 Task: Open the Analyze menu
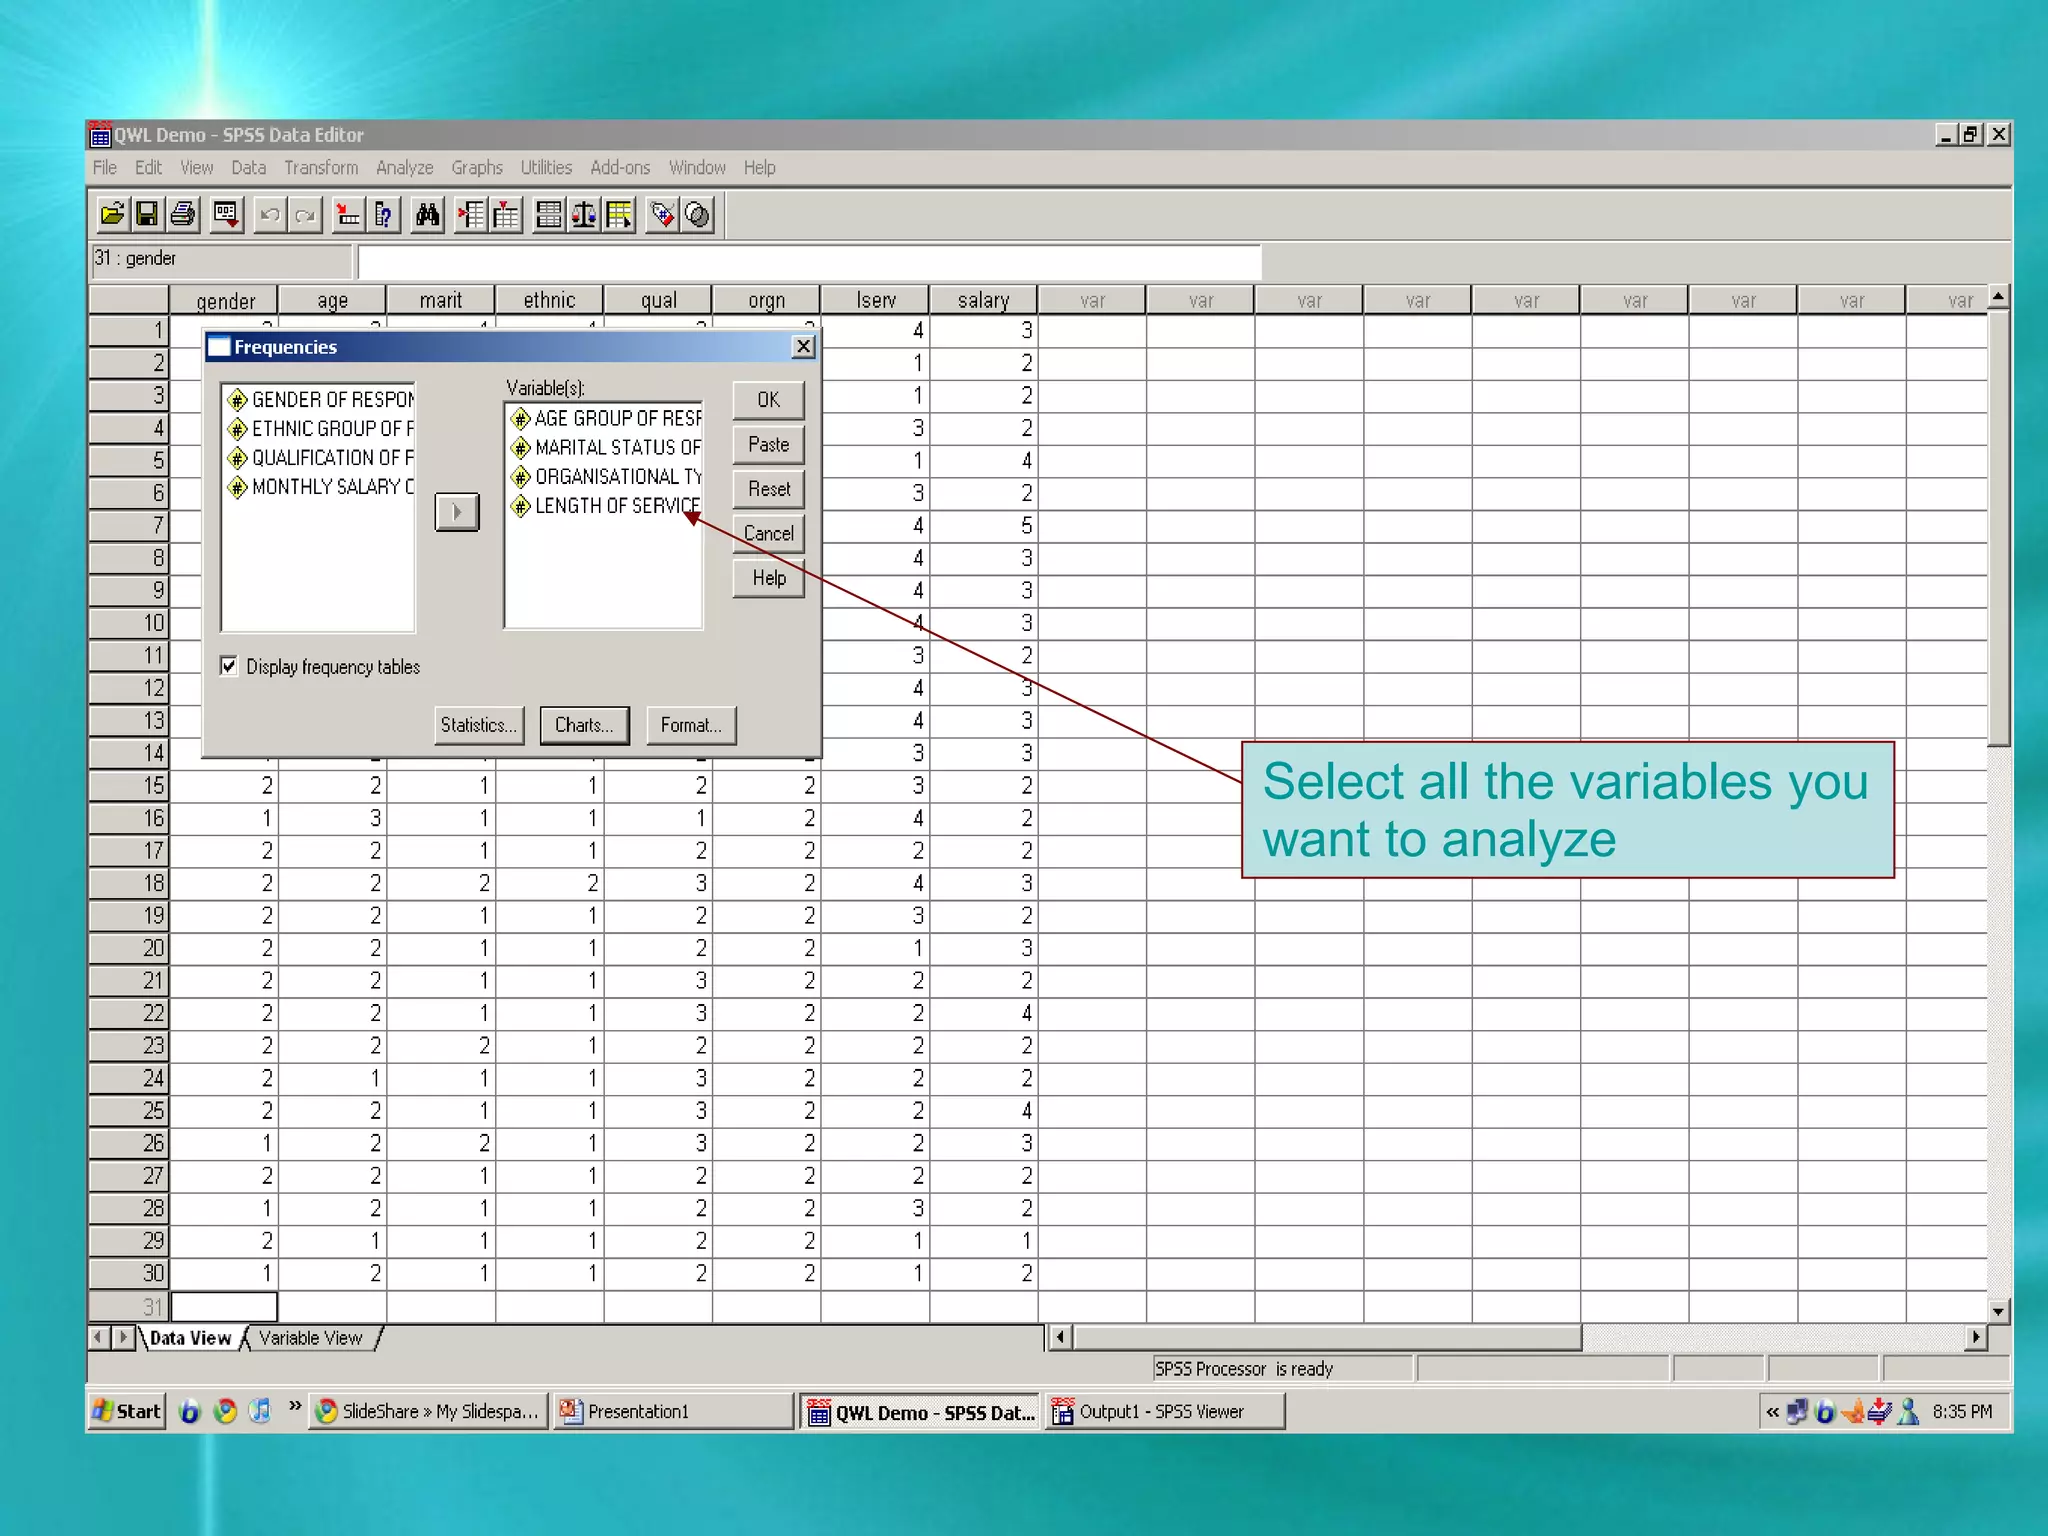point(405,167)
